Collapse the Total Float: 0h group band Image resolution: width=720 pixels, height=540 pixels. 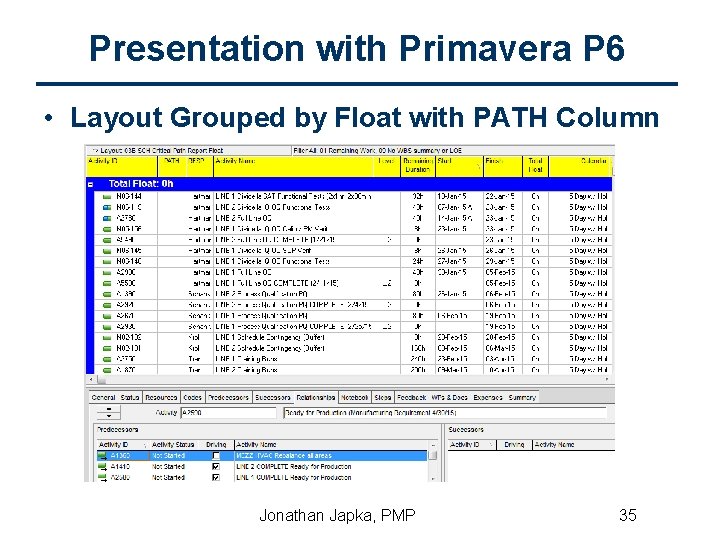[x=90, y=185]
